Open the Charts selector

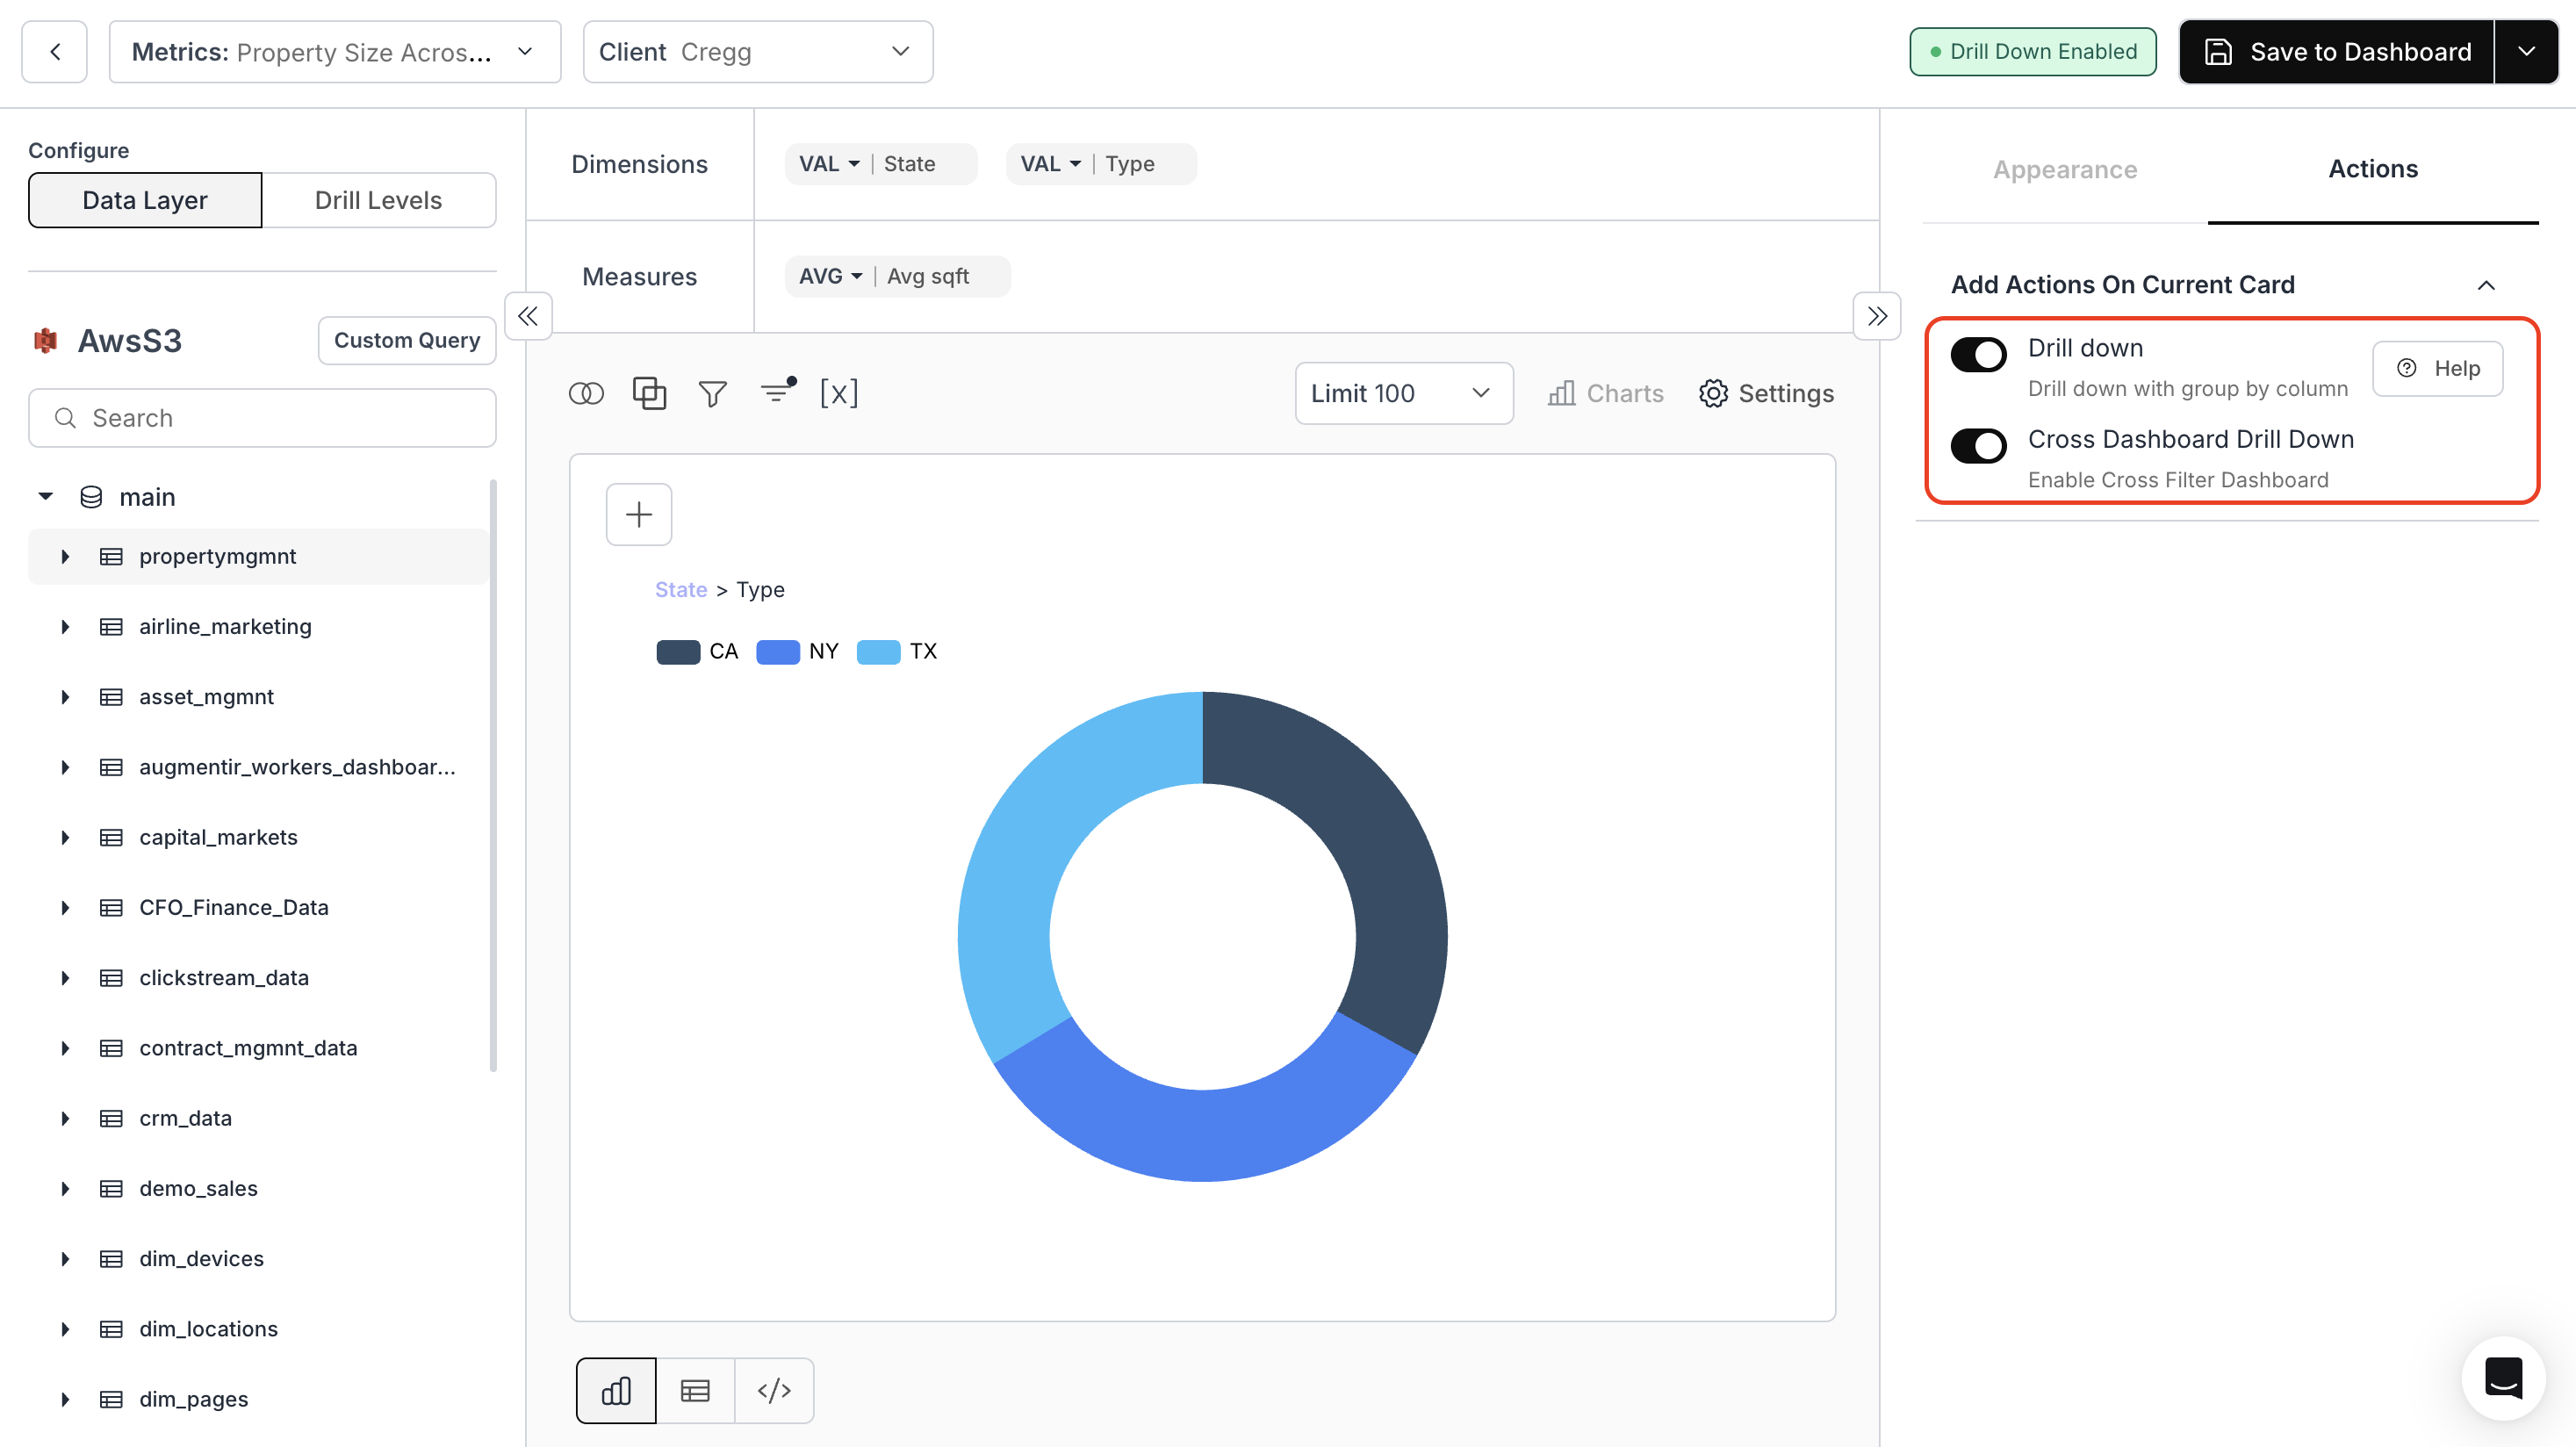[1605, 393]
